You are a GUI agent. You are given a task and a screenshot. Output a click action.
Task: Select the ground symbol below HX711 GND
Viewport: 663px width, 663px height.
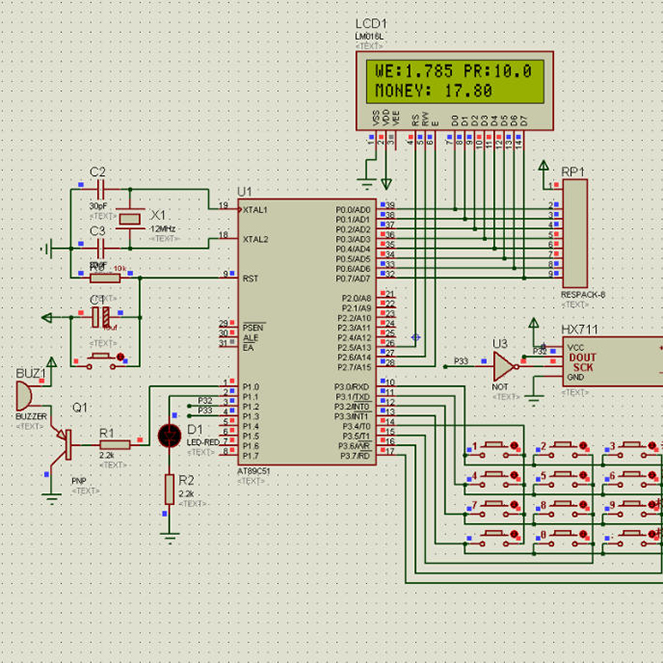pyautogui.click(x=534, y=400)
